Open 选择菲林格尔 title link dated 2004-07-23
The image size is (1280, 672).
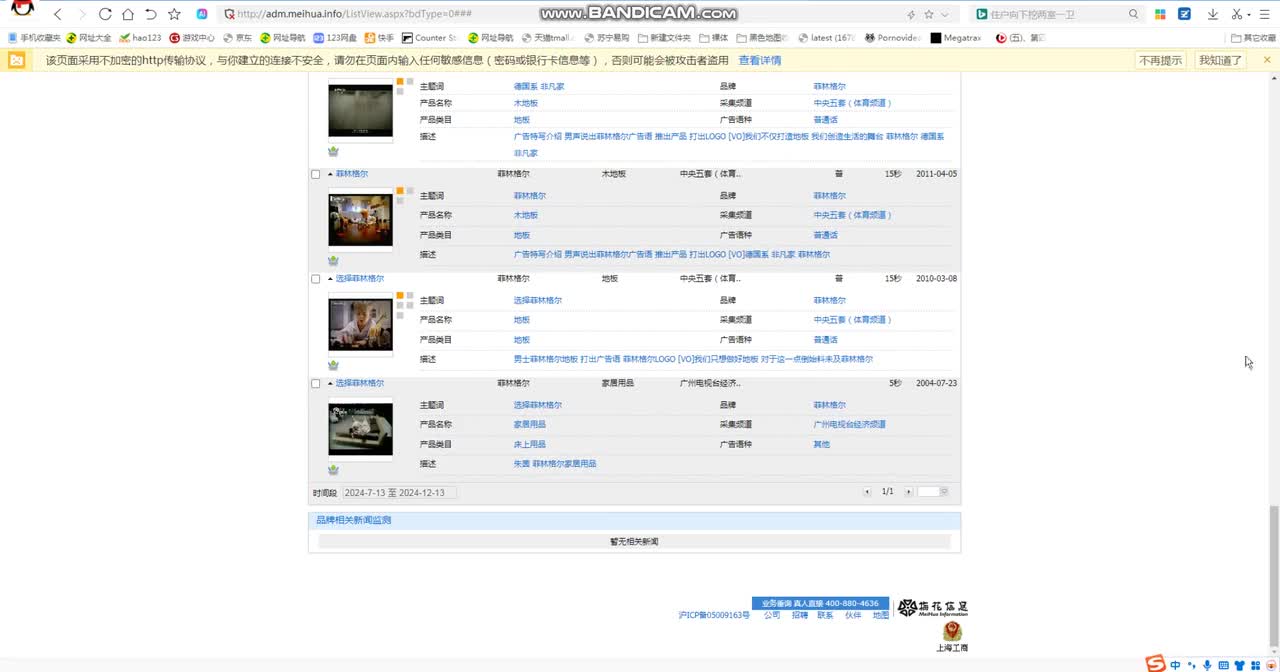(360, 384)
